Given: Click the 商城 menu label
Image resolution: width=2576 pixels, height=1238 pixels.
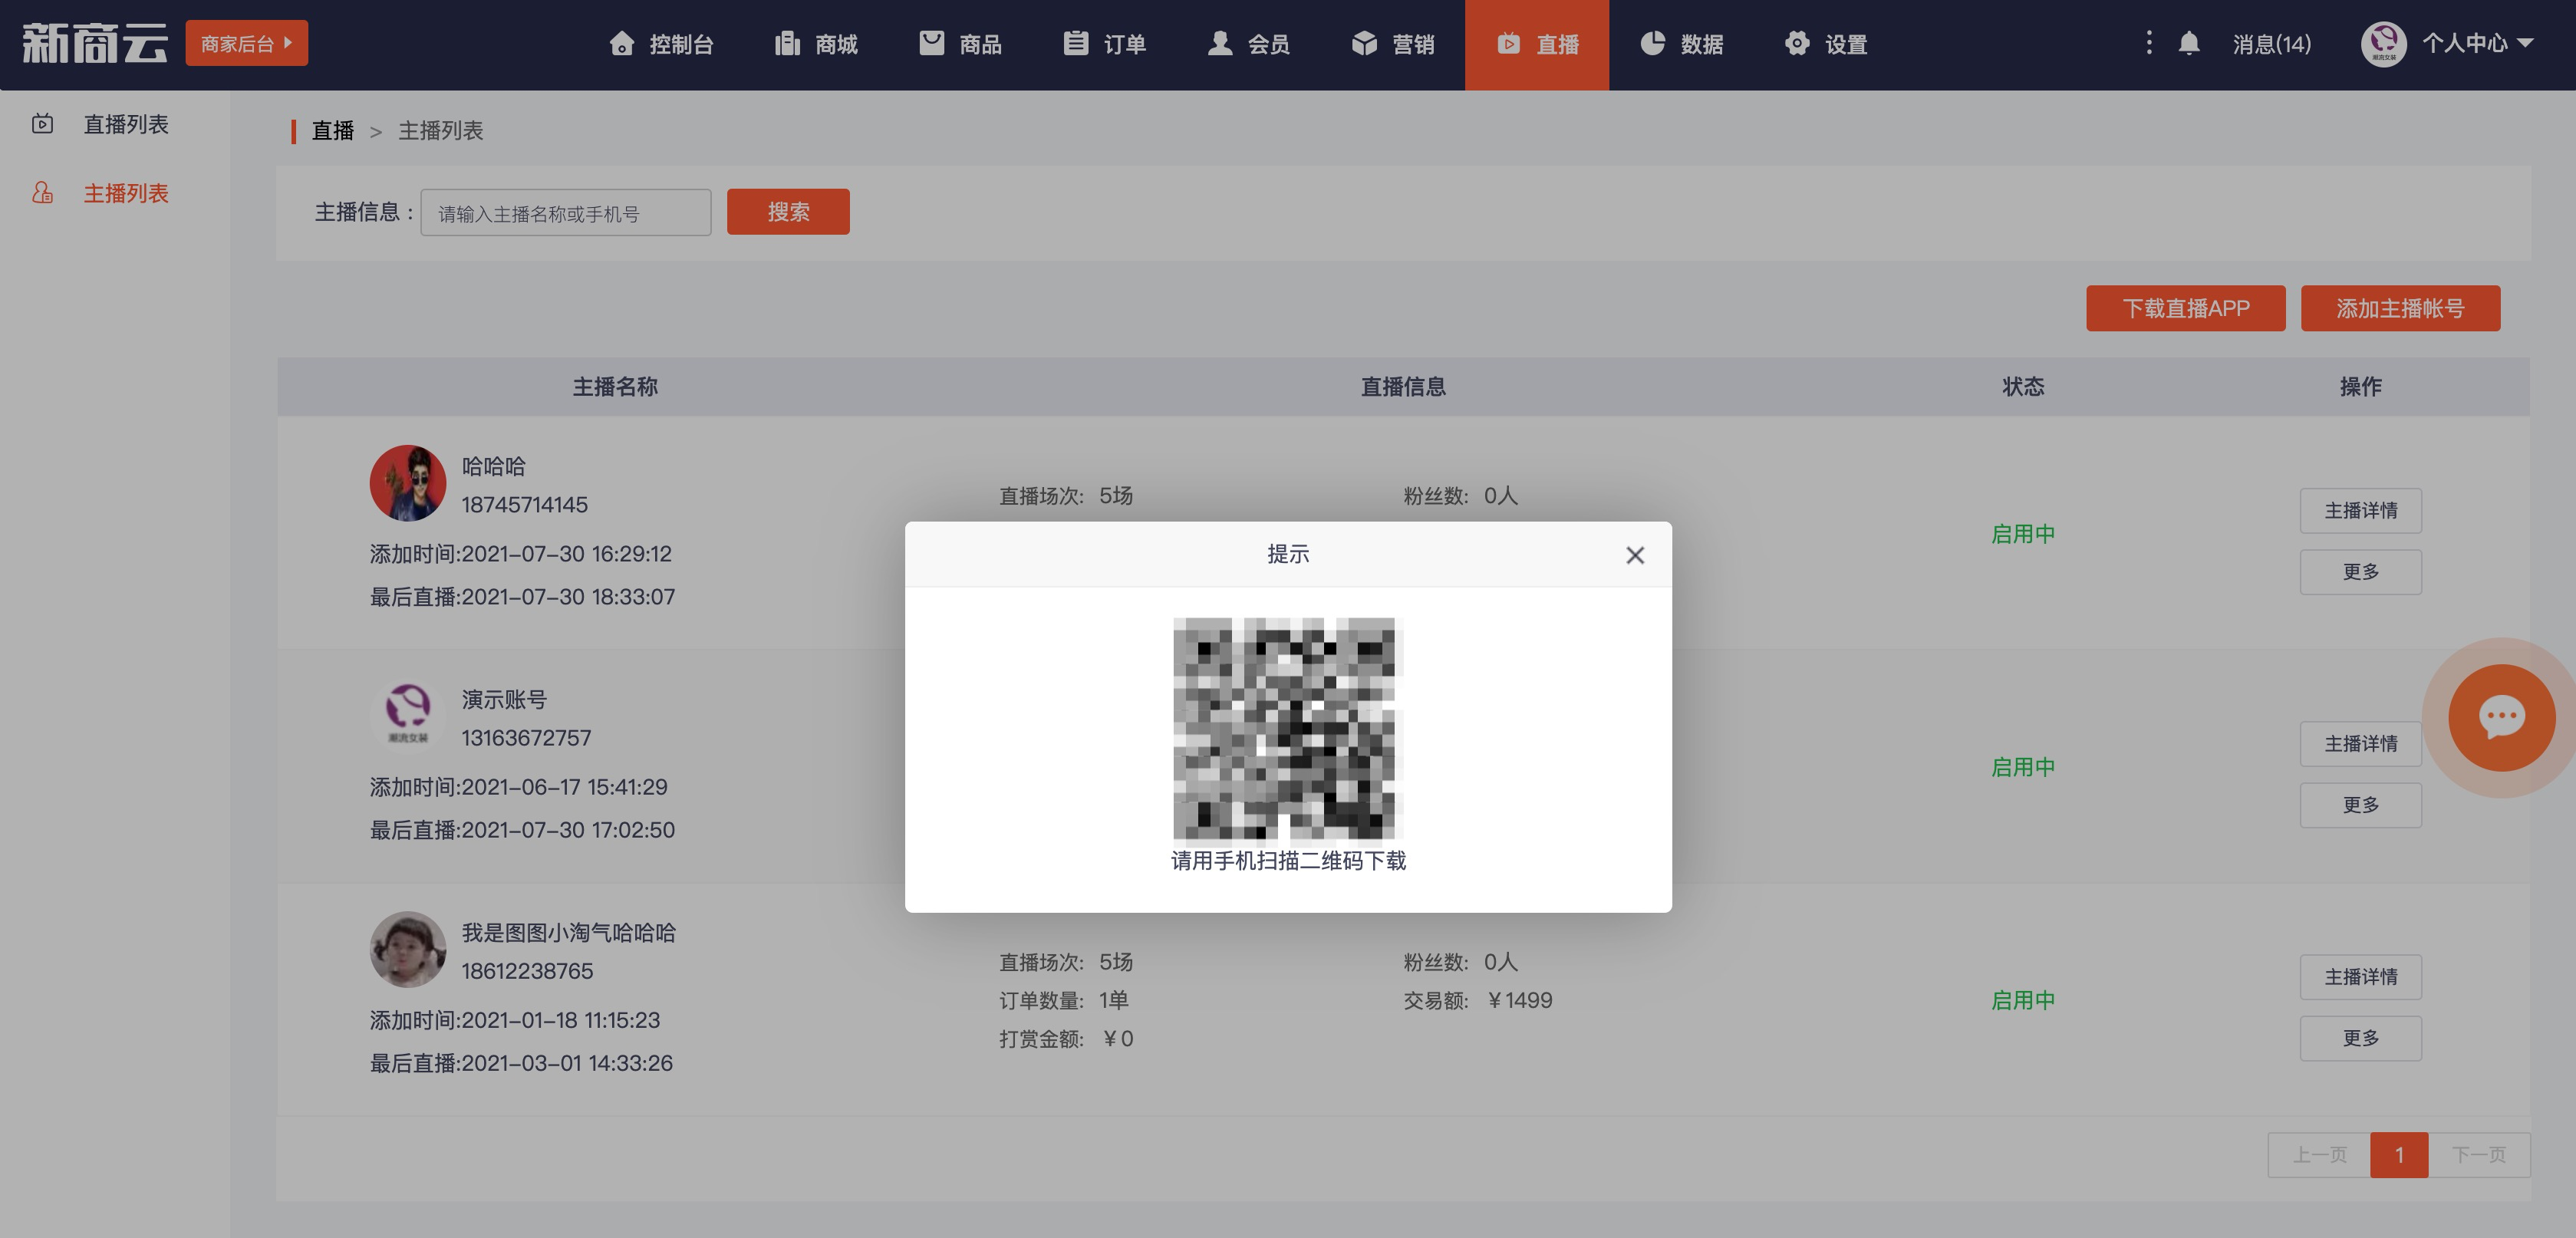Looking at the screenshot, I should tap(836, 44).
